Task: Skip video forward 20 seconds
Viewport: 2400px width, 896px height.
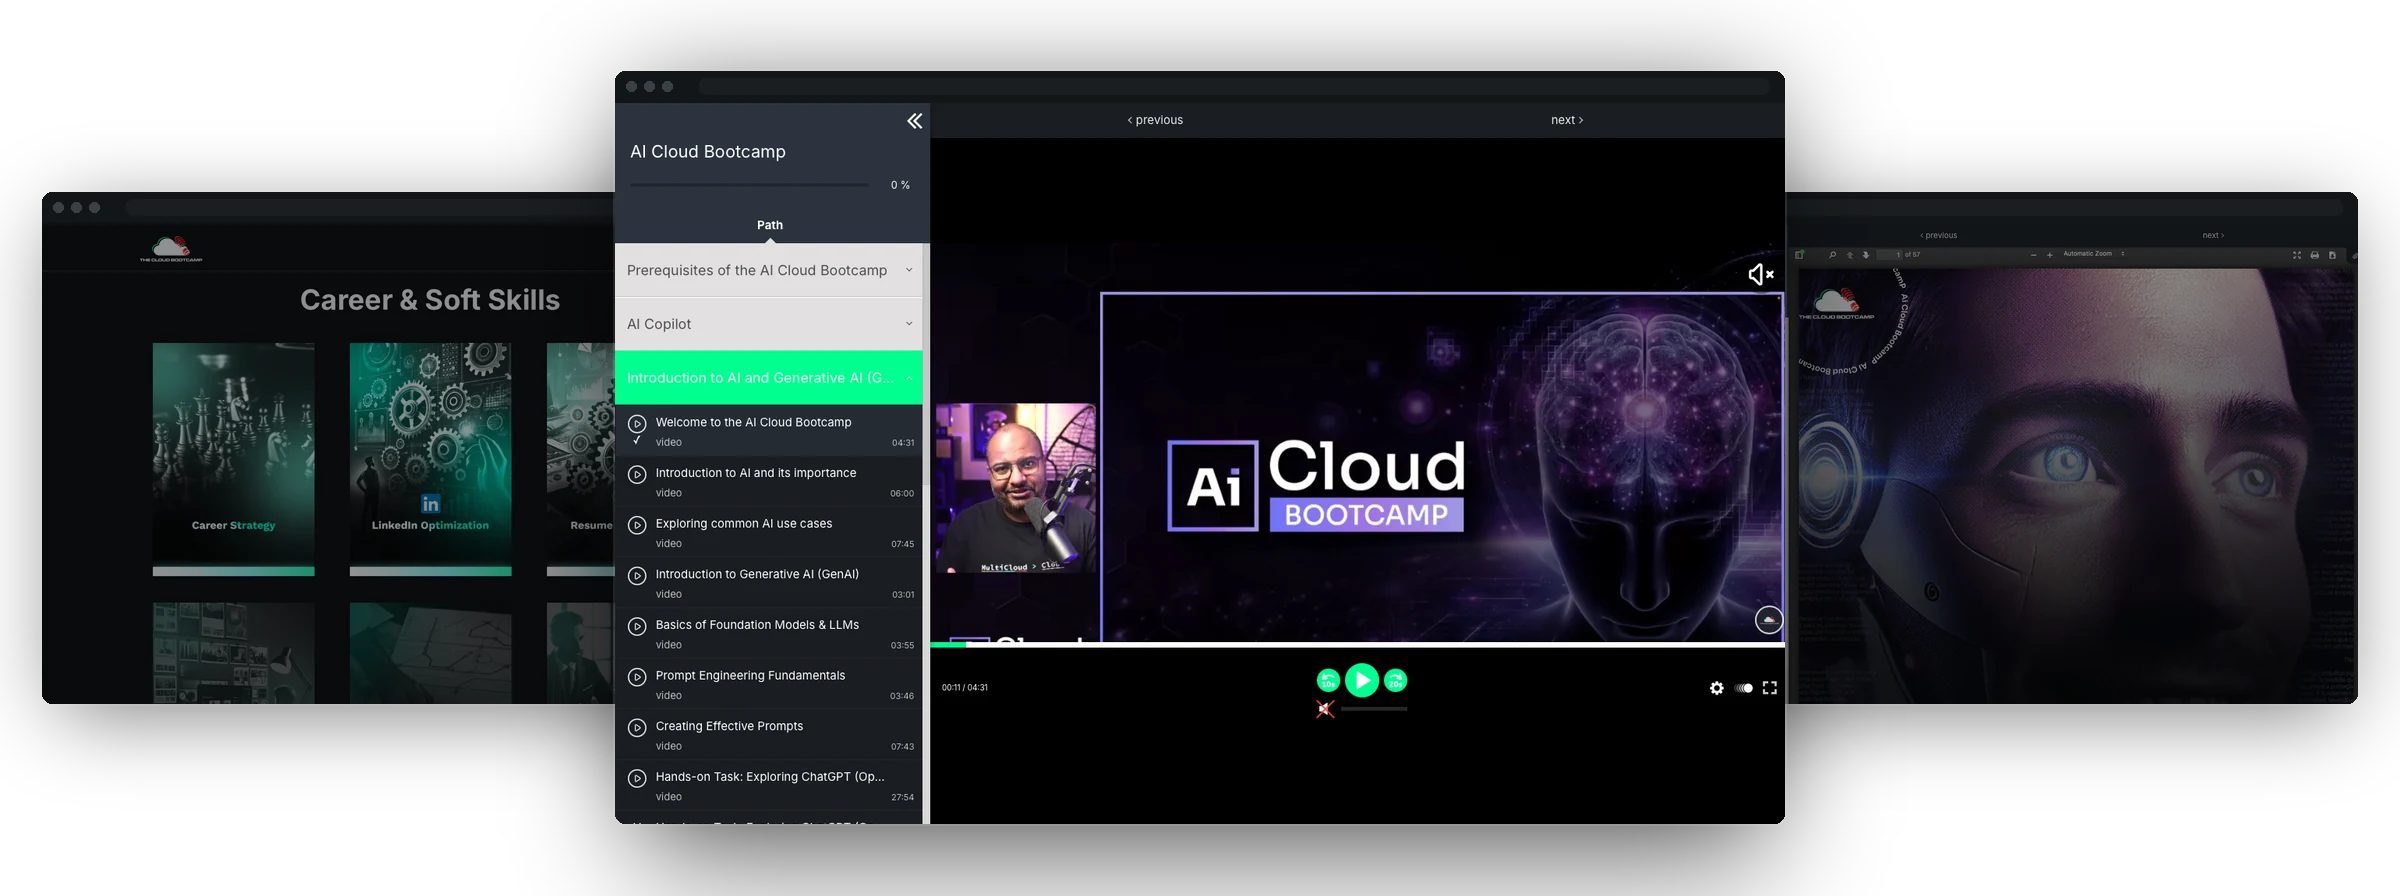Action: (1396, 681)
